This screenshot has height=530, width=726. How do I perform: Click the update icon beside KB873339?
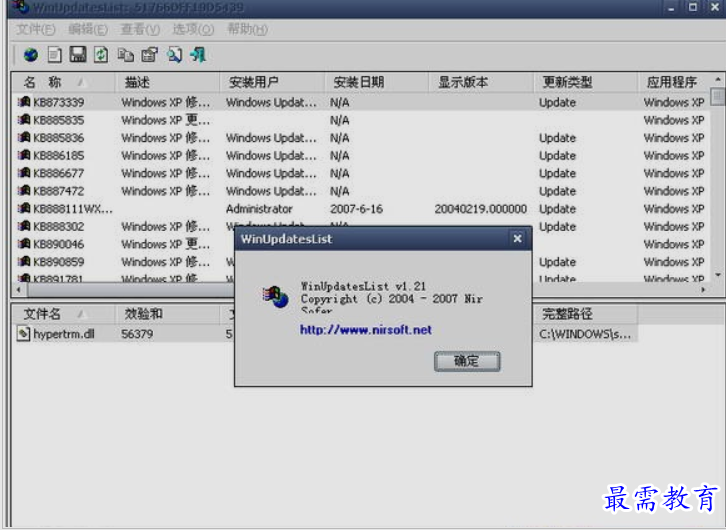tap(24, 102)
